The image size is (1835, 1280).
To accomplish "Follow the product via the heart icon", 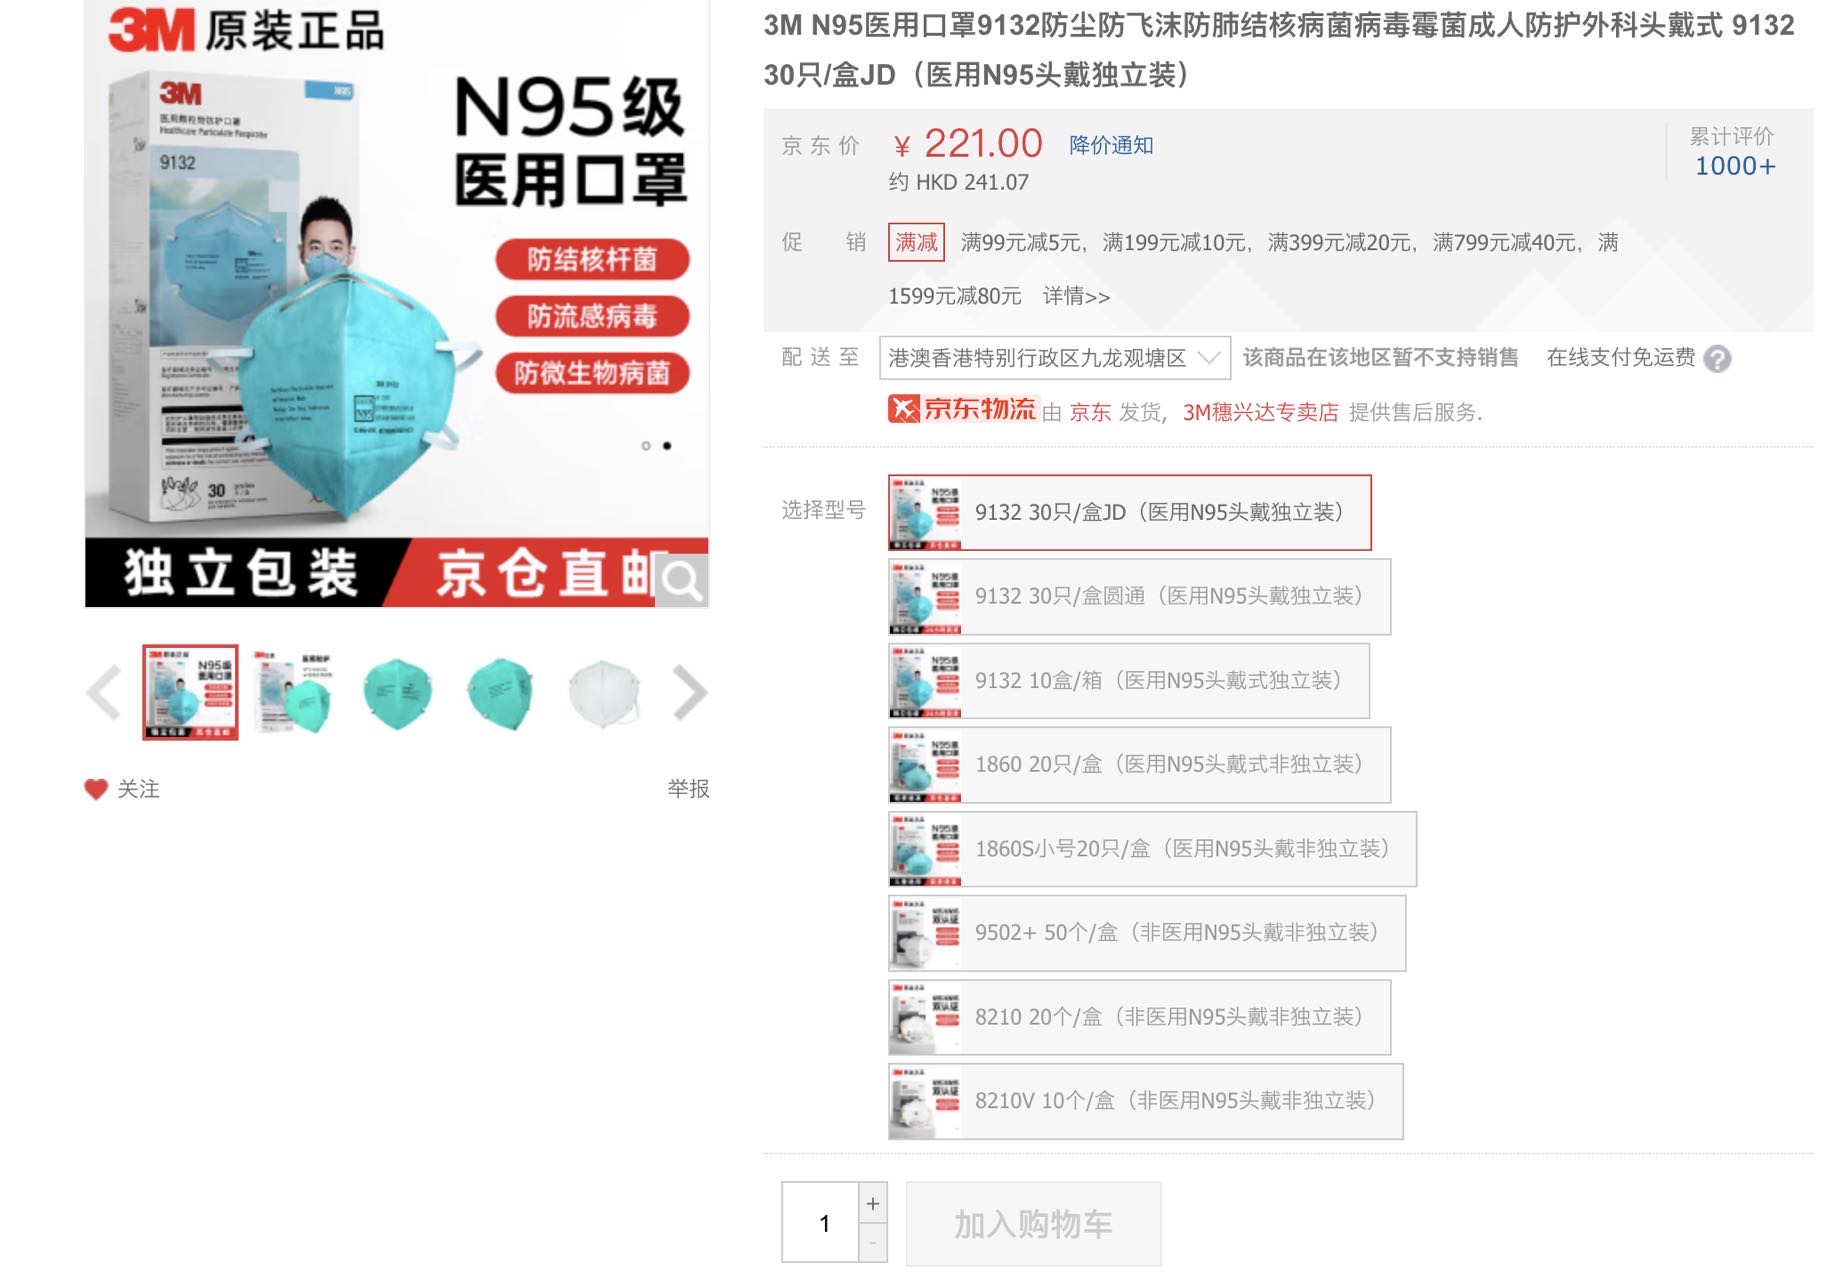I will coord(95,790).
